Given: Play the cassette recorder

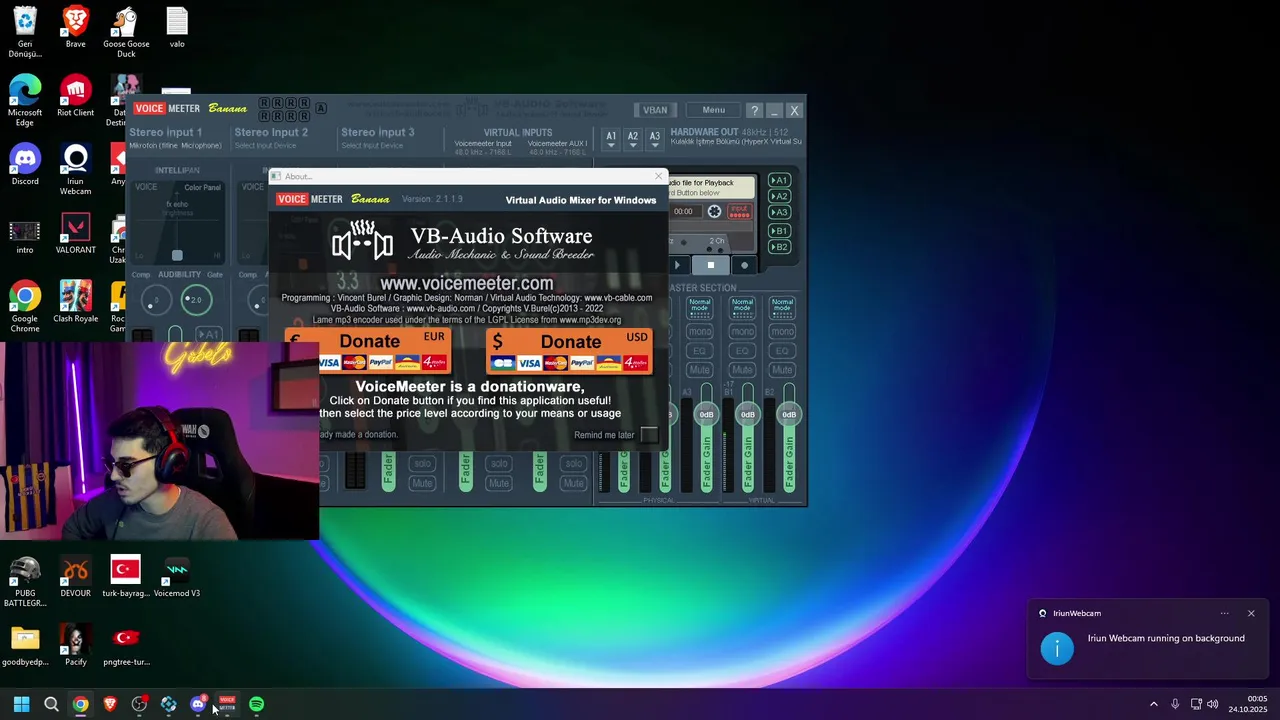Looking at the screenshot, I should (x=678, y=265).
